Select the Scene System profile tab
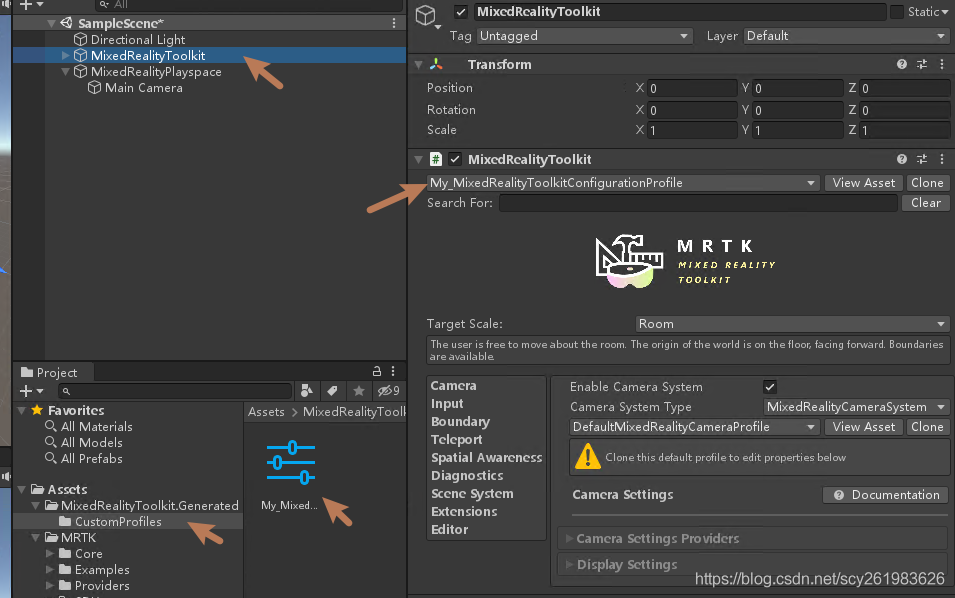The height and width of the screenshot is (598, 955). coord(472,494)
